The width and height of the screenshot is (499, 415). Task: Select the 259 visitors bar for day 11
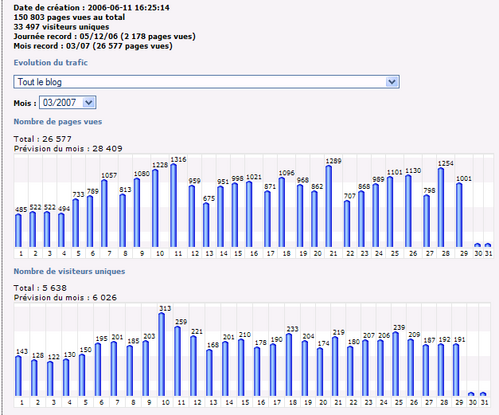tap(177, 361)
